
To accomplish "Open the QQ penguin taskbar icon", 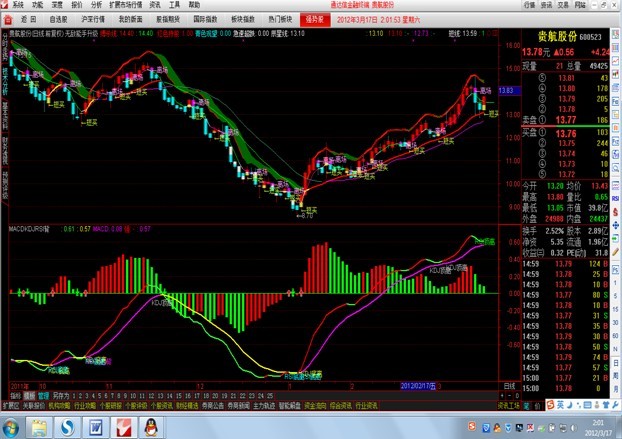I will click(x=151, y=428).
